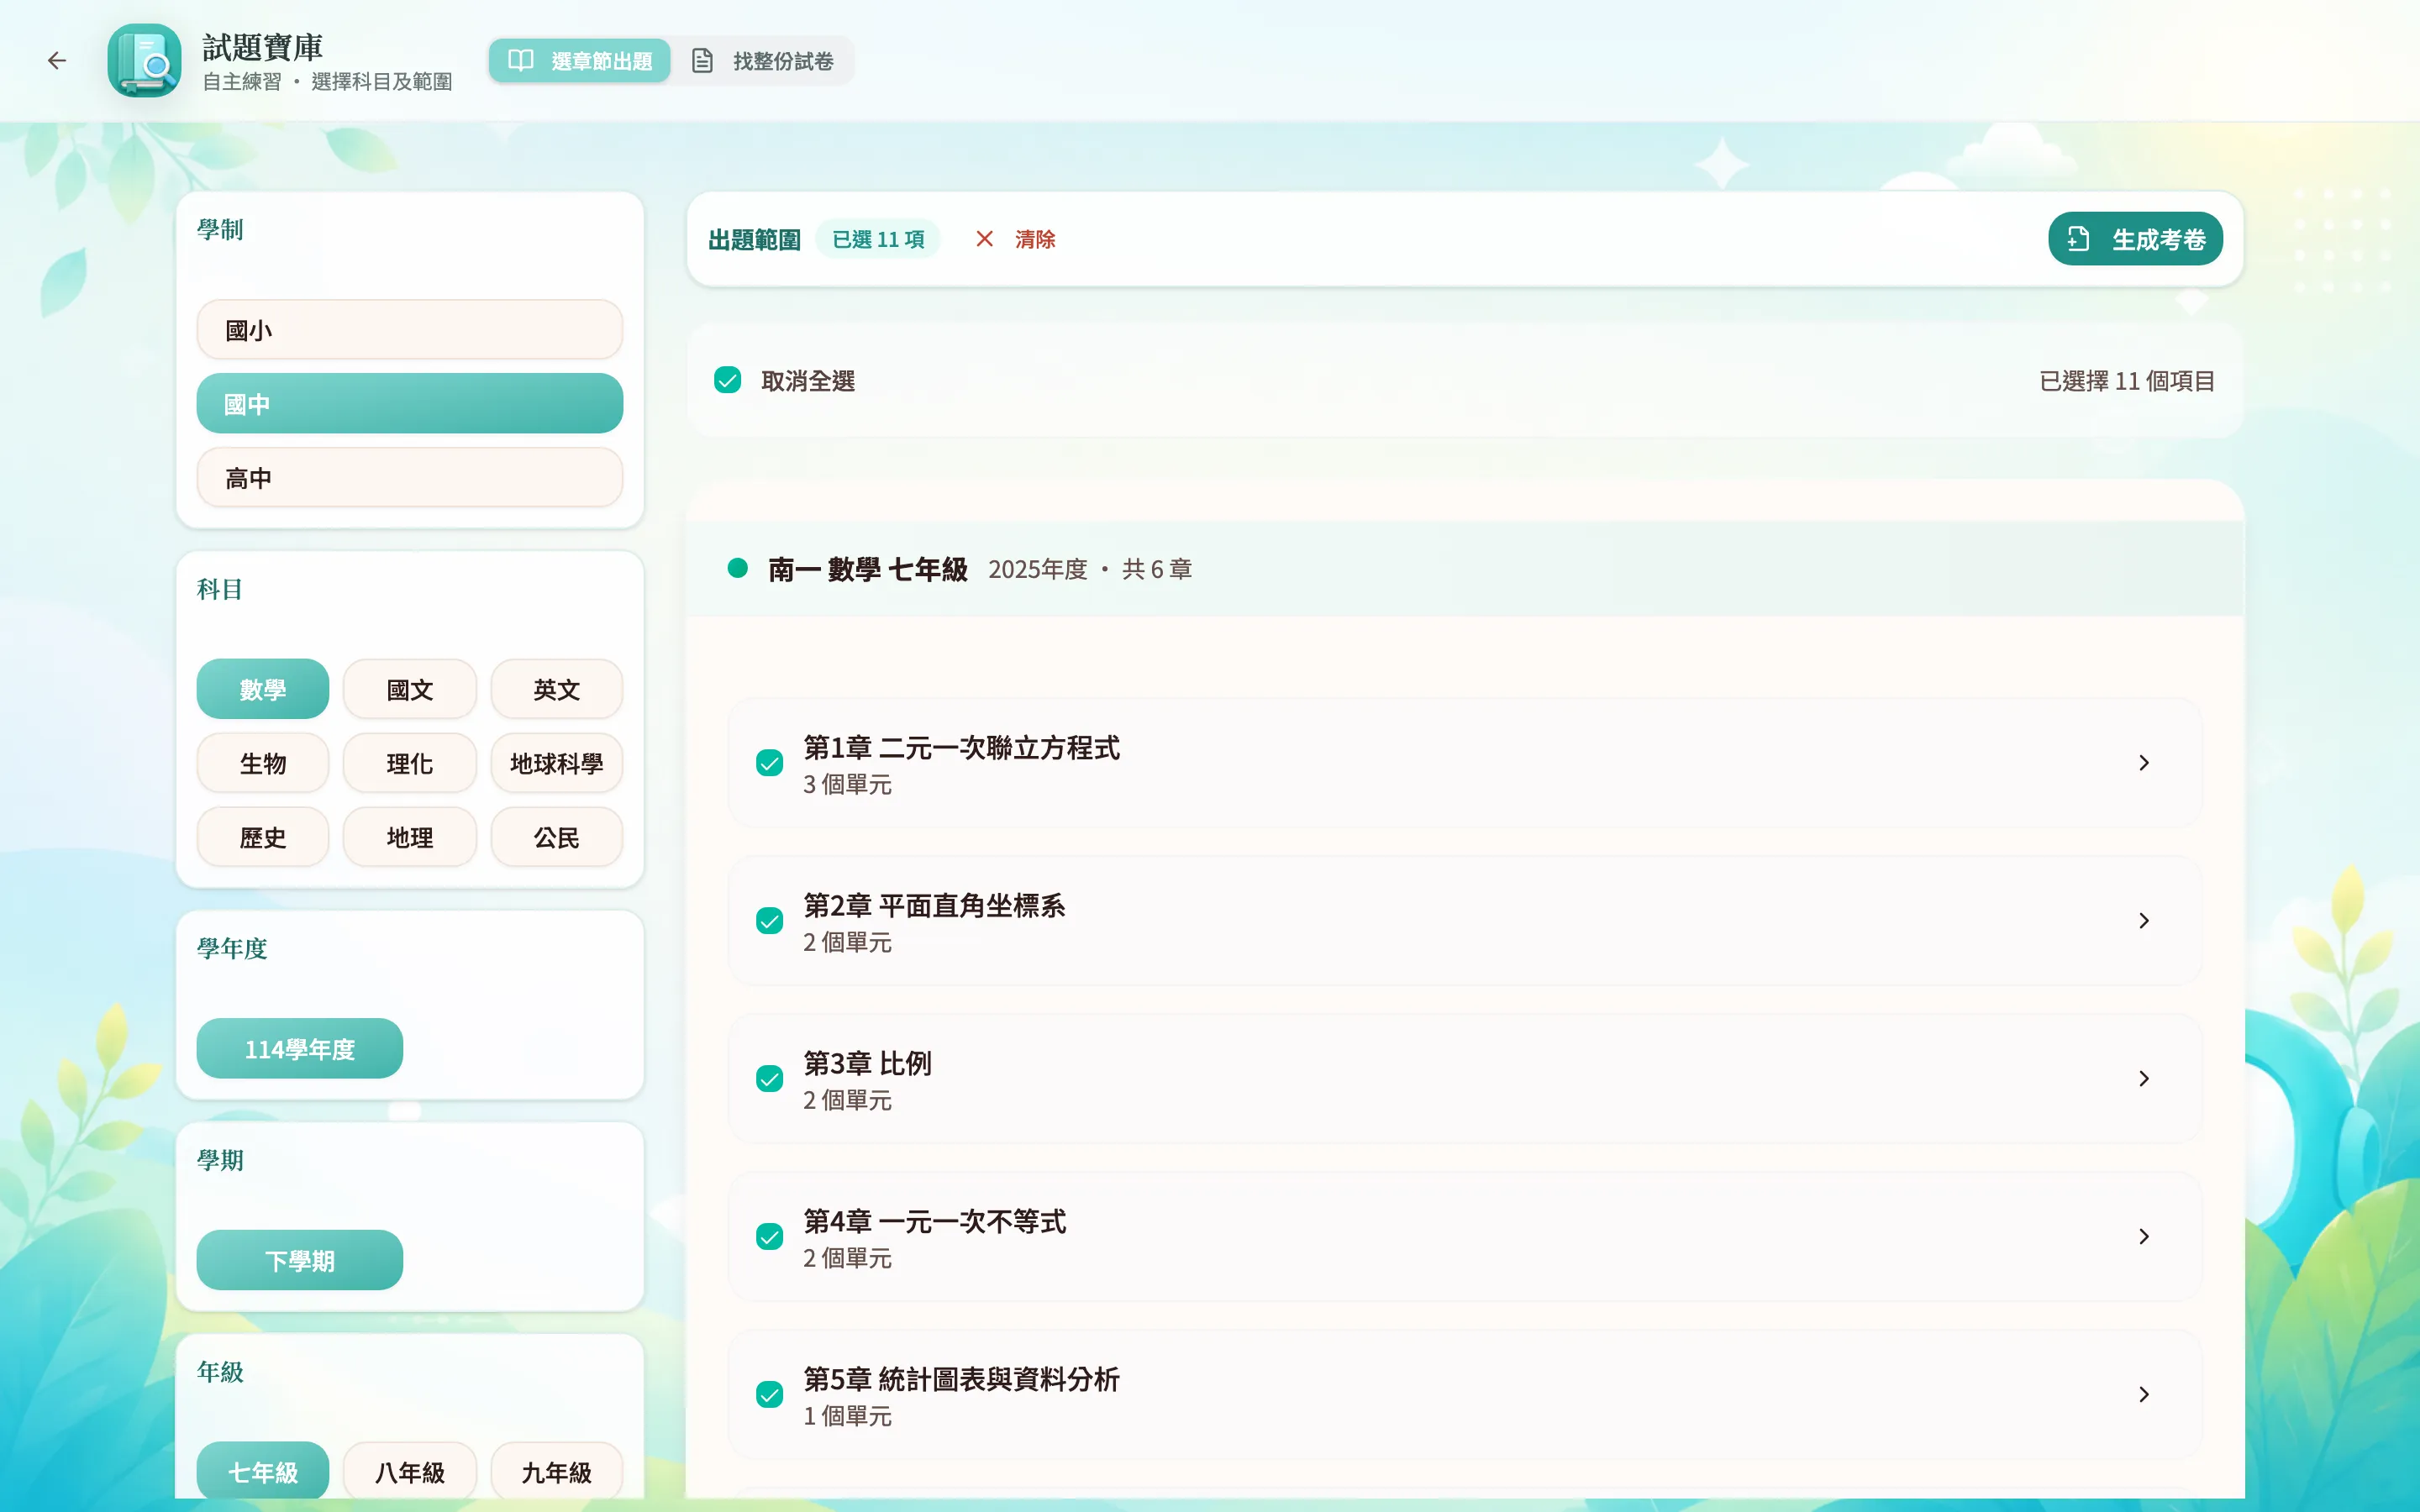Screen dimensions: 2420x1512
Task: Select 下學期 semester
Action: coord(299,1261)
